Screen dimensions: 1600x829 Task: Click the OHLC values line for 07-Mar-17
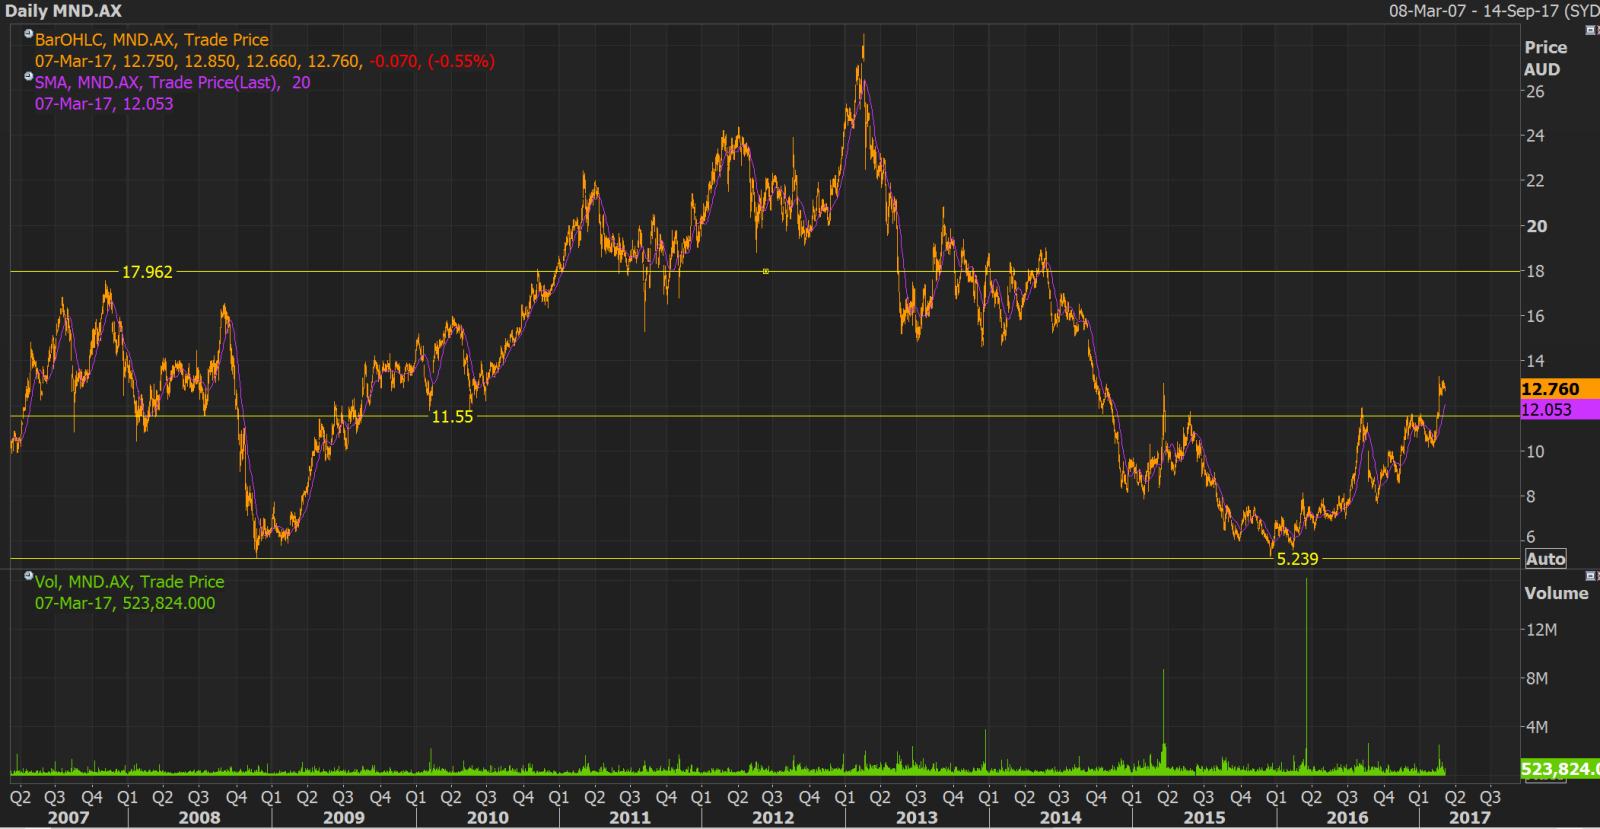click(265, 61)
